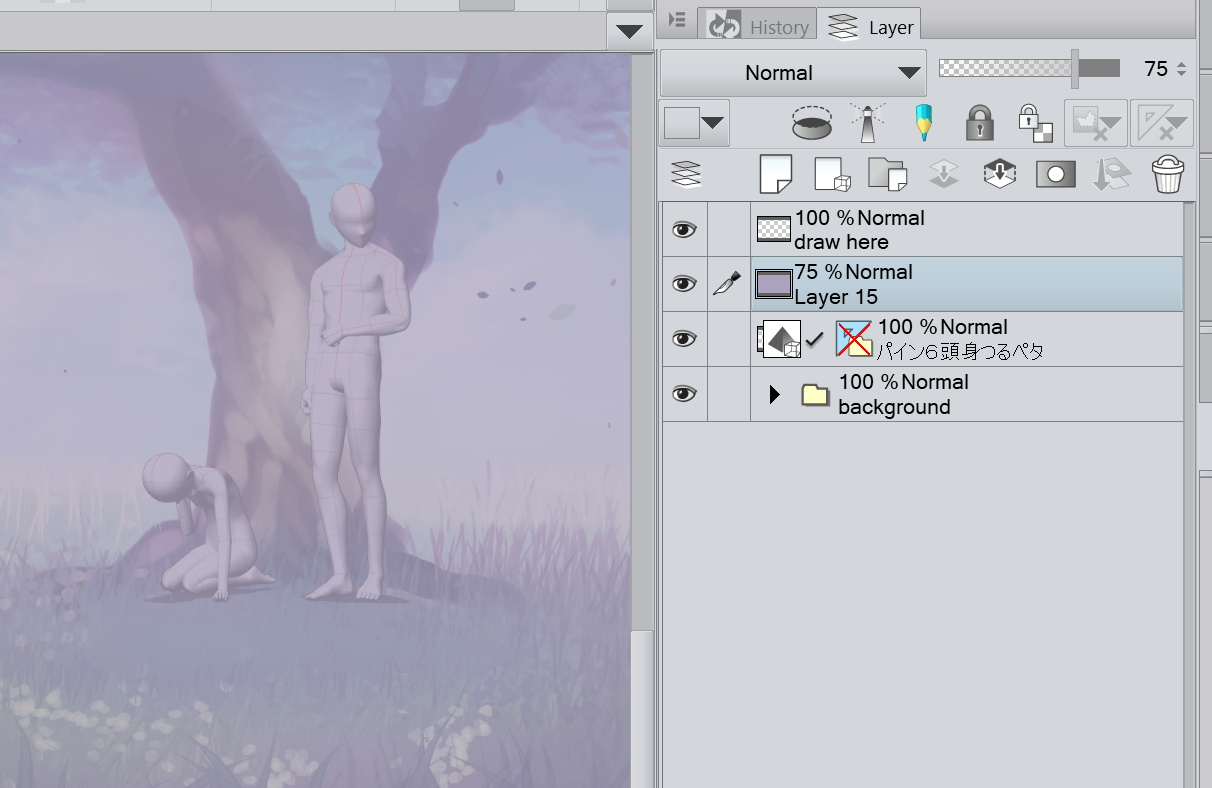1212x788 pixels.
Task: Click the checkmark on the 3D layer
Action: (x=815, y=340)
